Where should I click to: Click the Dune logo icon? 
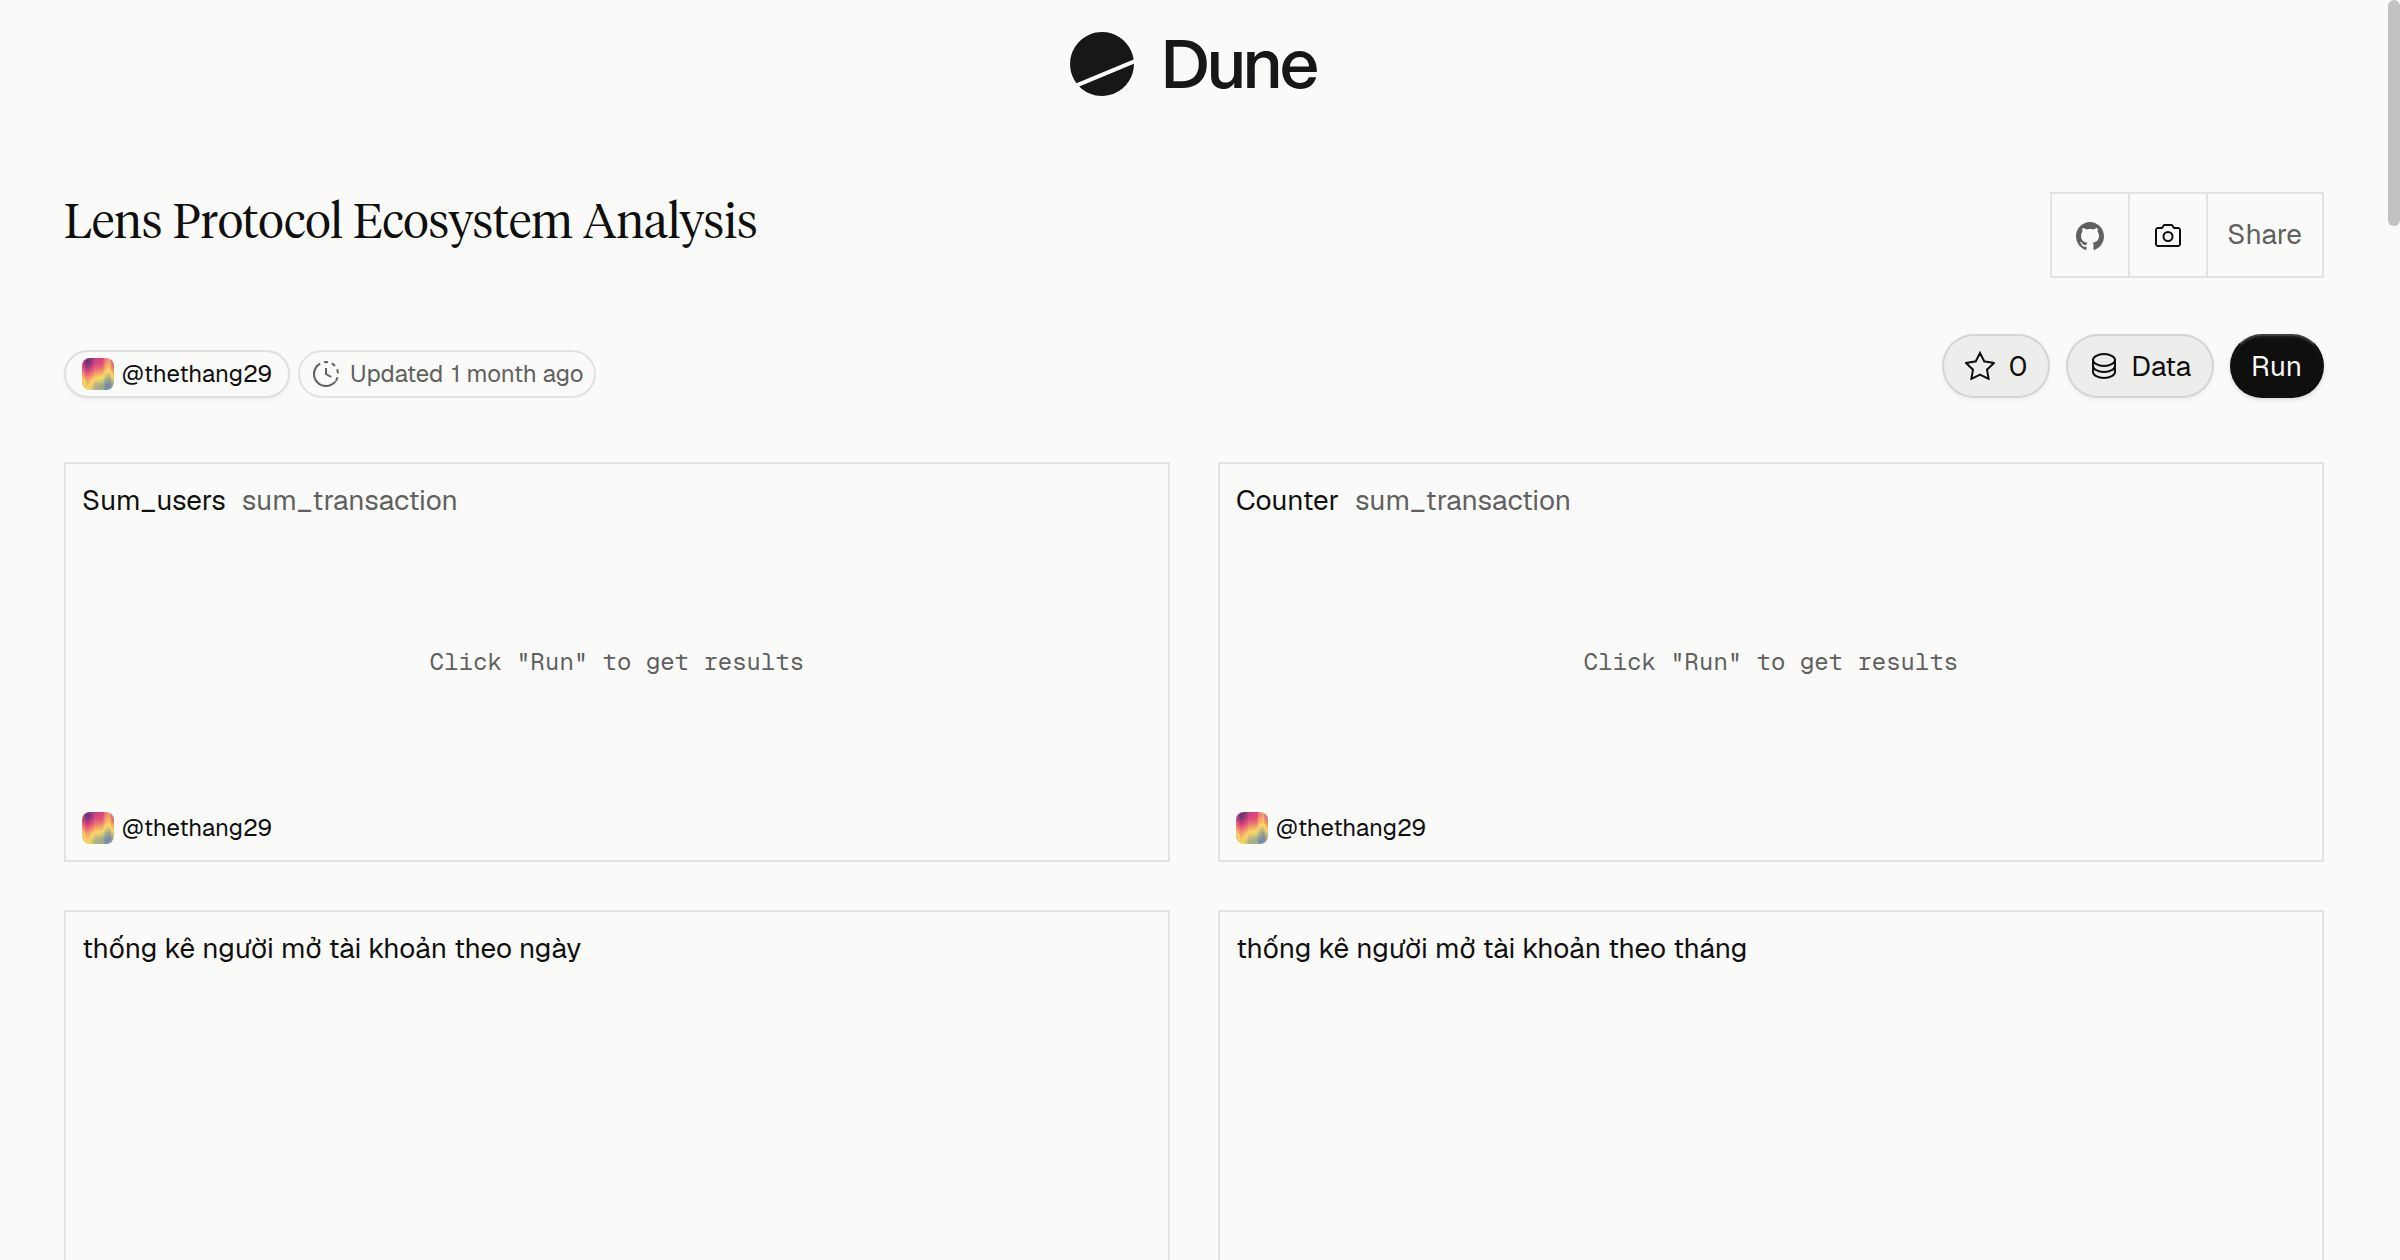[x=1101, y=64]
